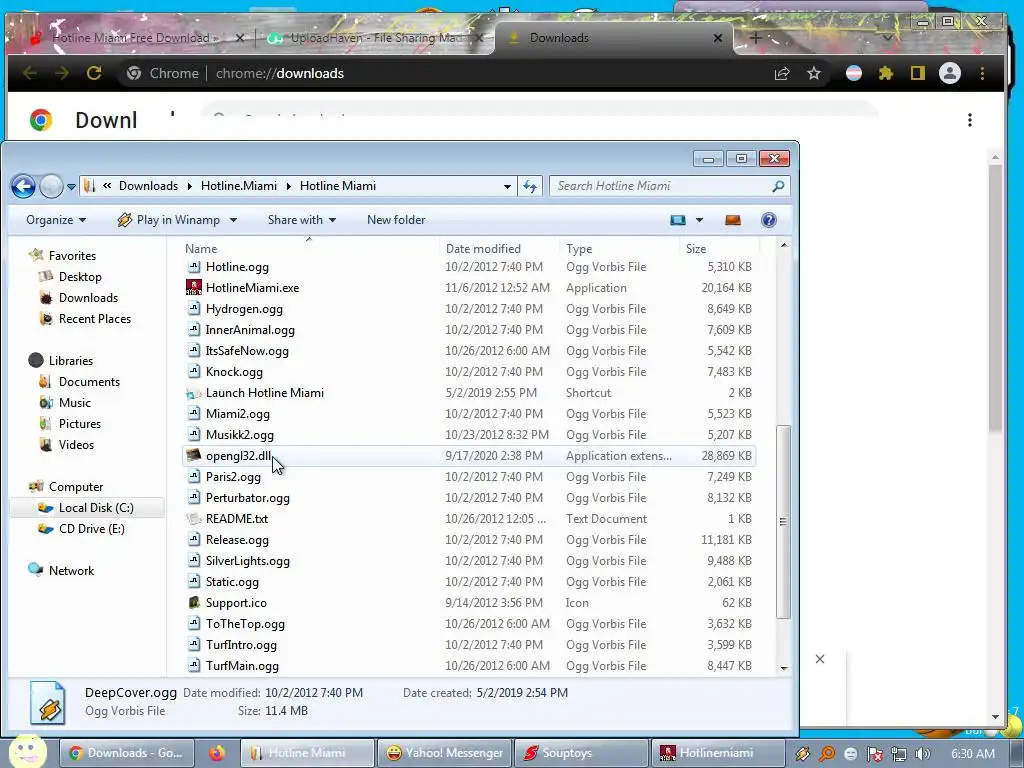Screen dimensions: 1024x768
Task: Click Downloads in the address breadcrumb
Action: coord(148,186)
